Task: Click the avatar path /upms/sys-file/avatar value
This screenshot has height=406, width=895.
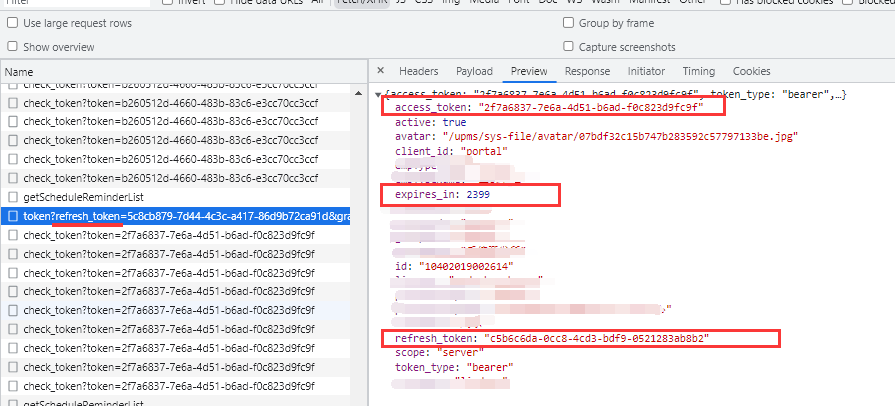Action: (x=620, y=136)
